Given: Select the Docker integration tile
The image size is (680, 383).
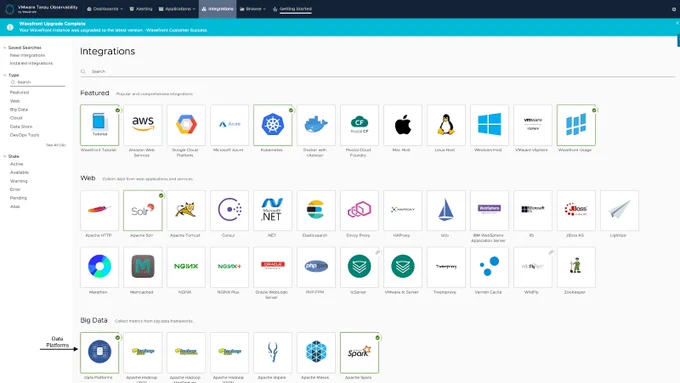Looking at the screenshot, I should [316, 125].
